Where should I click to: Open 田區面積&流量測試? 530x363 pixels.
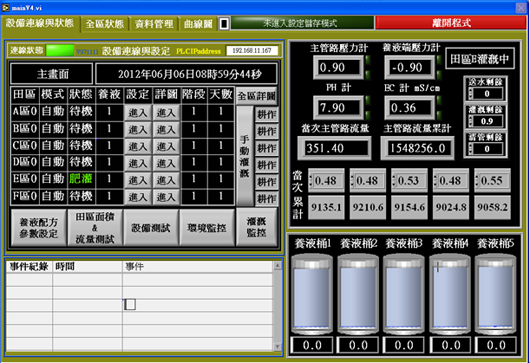point(95,228)
